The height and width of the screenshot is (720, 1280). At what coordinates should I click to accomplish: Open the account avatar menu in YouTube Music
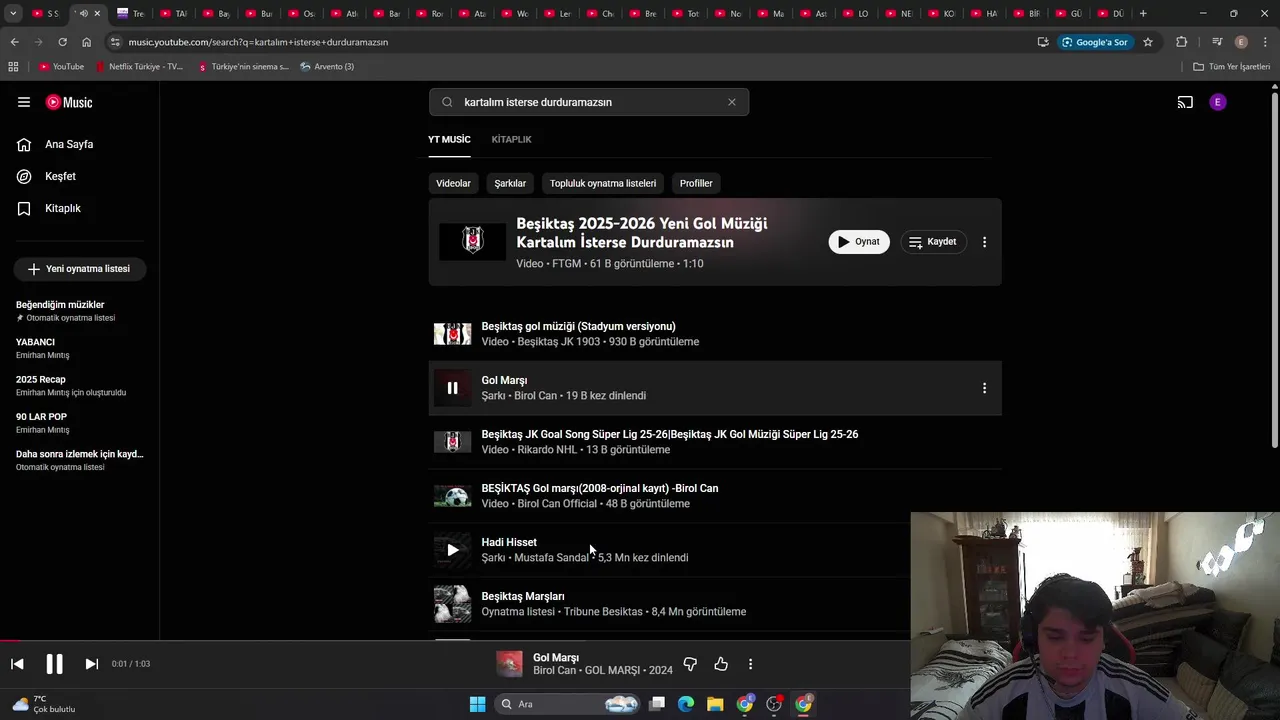tap(1217, 102)
